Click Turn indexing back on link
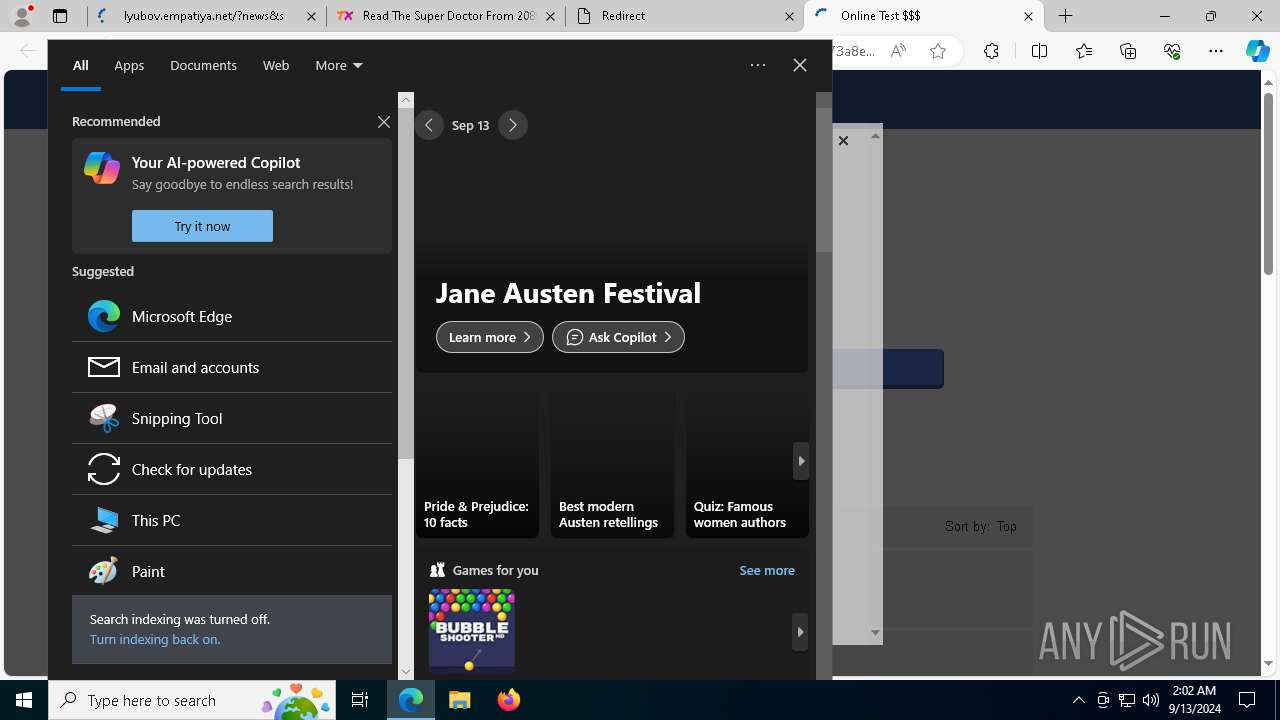The image size is (1280, 720). click(x=155, y=639)
